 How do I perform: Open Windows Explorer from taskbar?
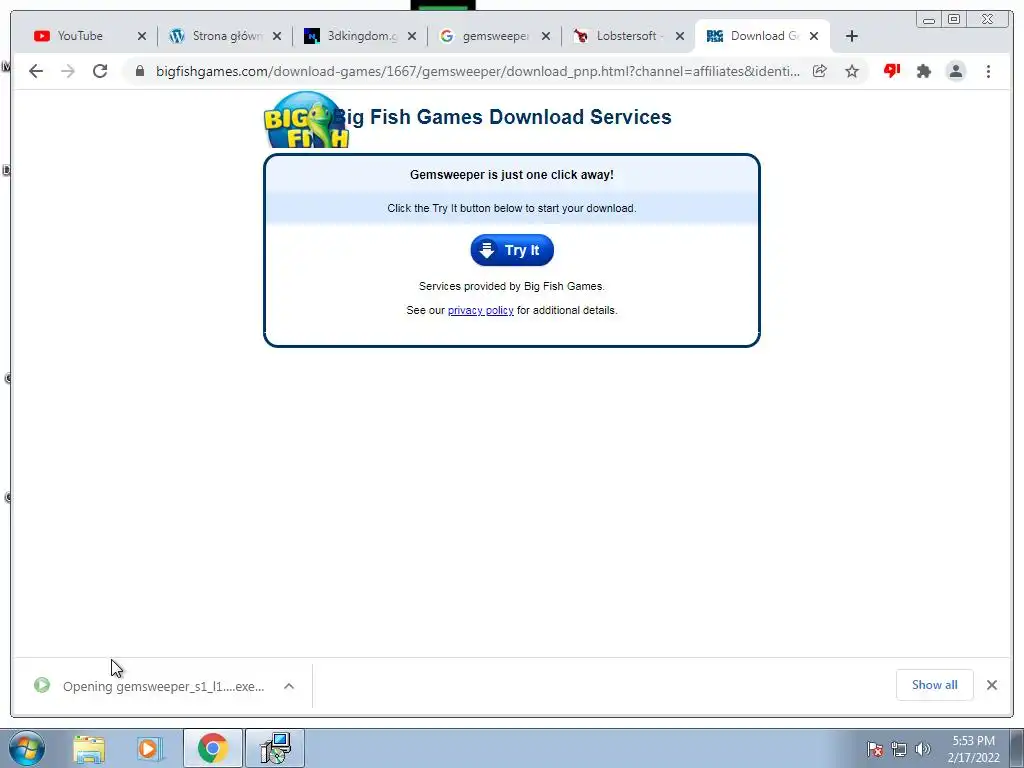89,749
